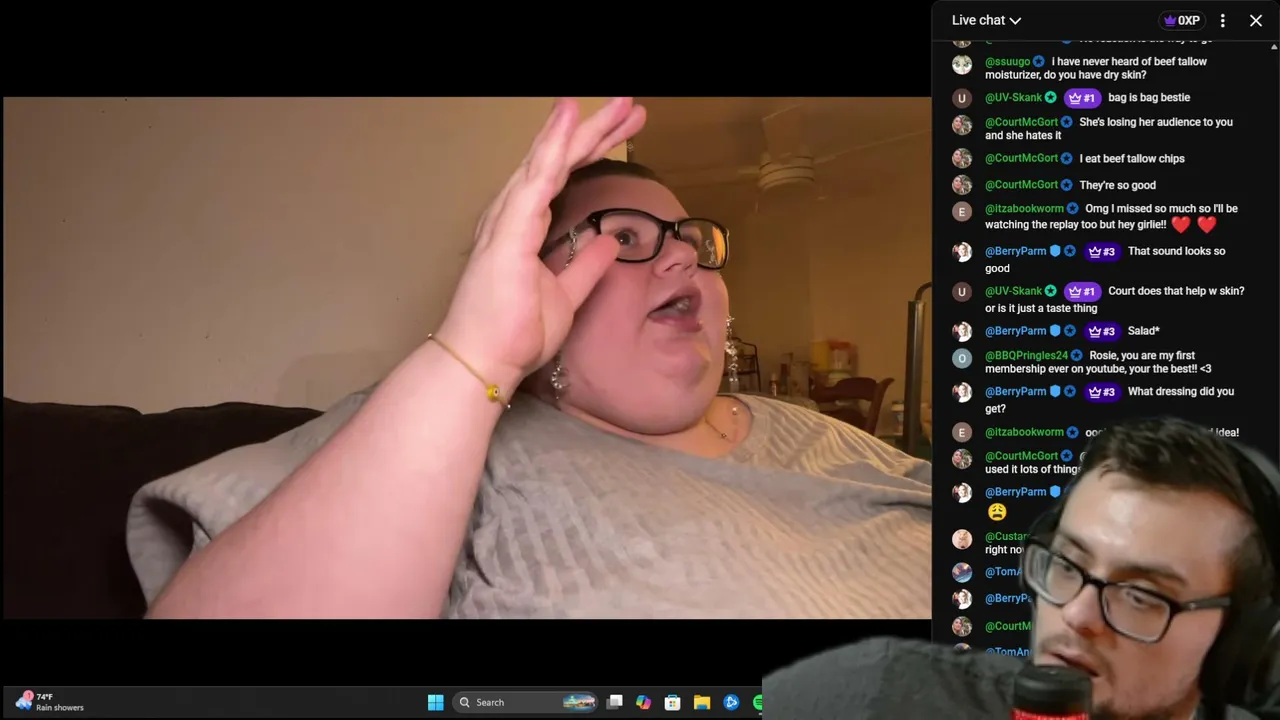This screenshot has width=1280, height=720.
Task: Click the #1 badge beside 'Court does that help'
Action: [1082, 292]
